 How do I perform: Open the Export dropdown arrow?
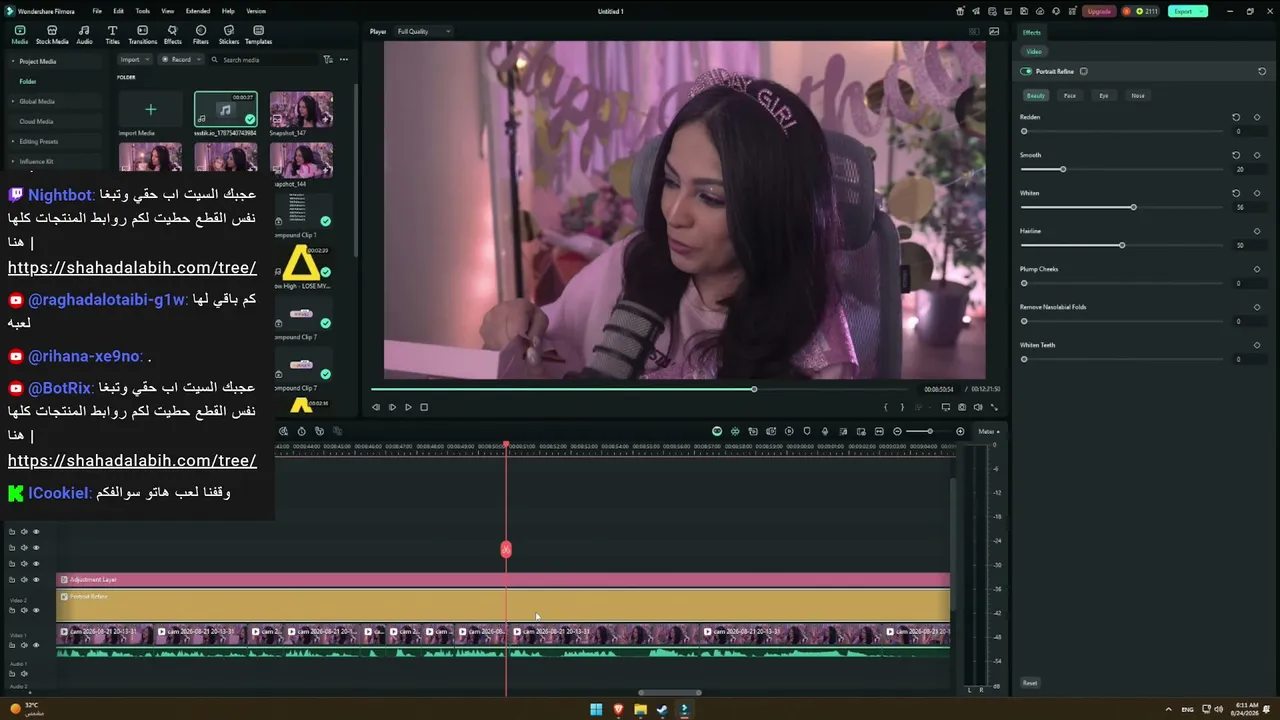click(1201, 11)
